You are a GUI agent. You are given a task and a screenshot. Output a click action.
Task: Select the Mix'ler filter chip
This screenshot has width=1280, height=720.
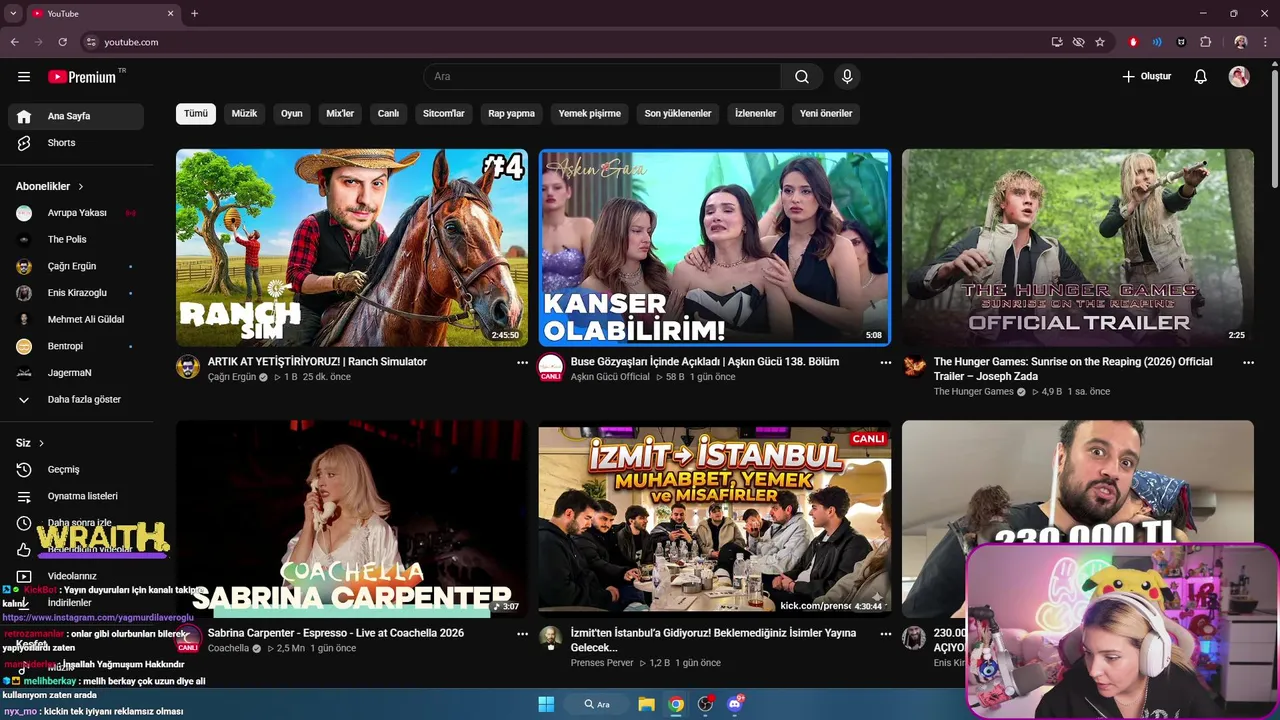[340, 114]
